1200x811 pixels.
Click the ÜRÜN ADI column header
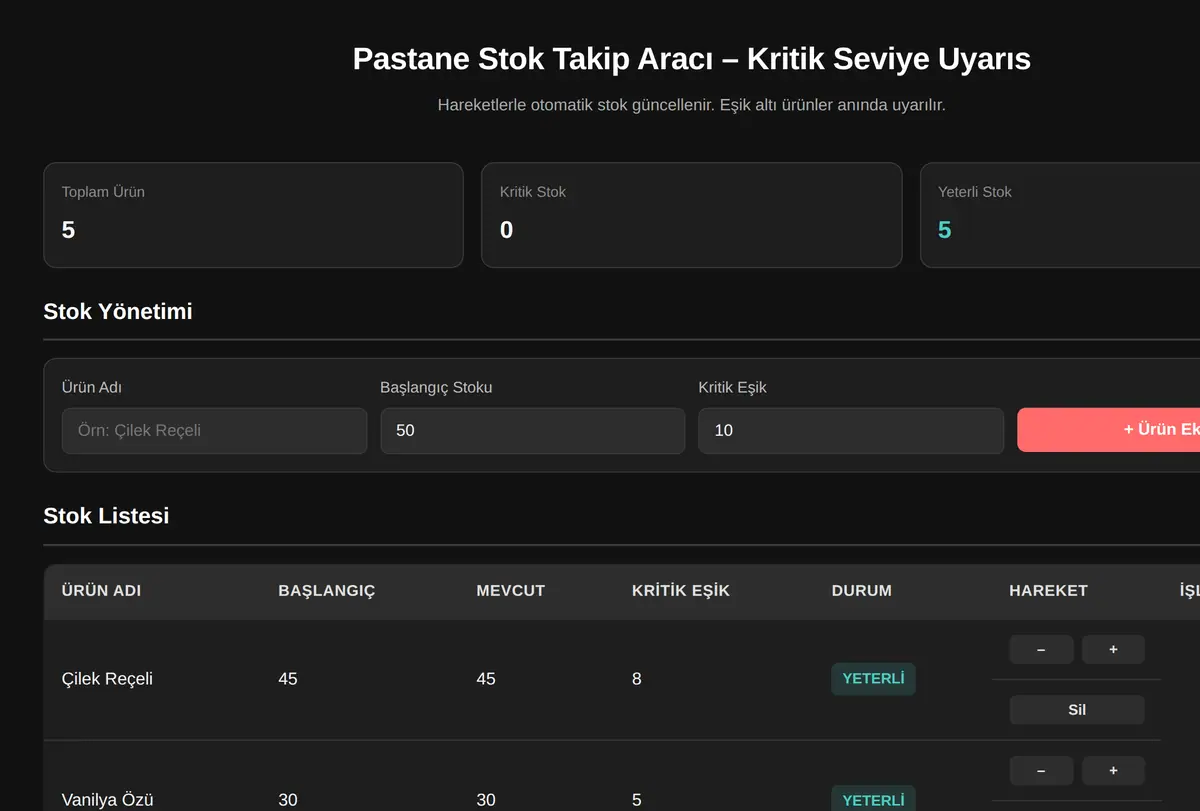(101, 591)
